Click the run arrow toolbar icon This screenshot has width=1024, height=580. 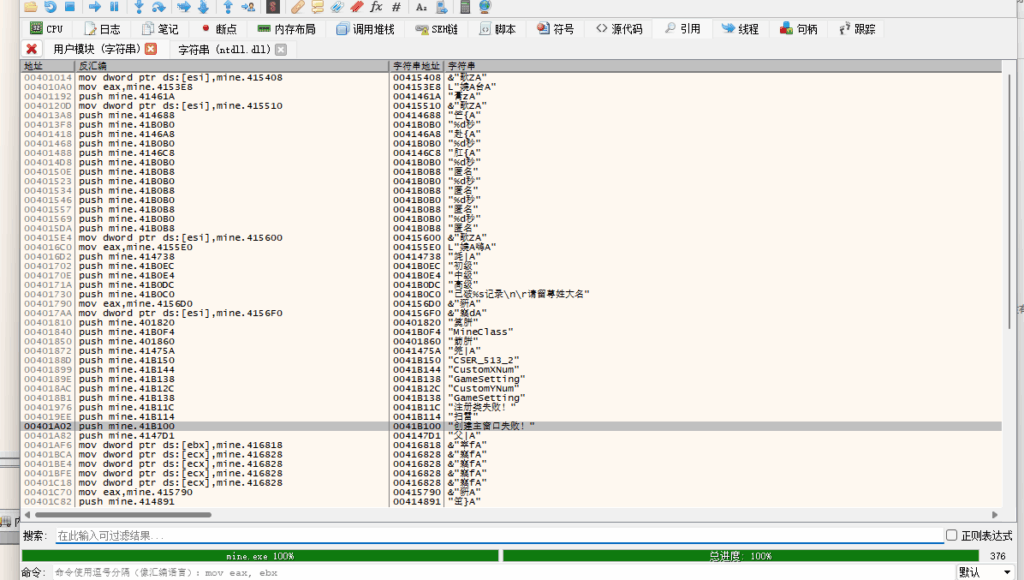click(93, 7)
